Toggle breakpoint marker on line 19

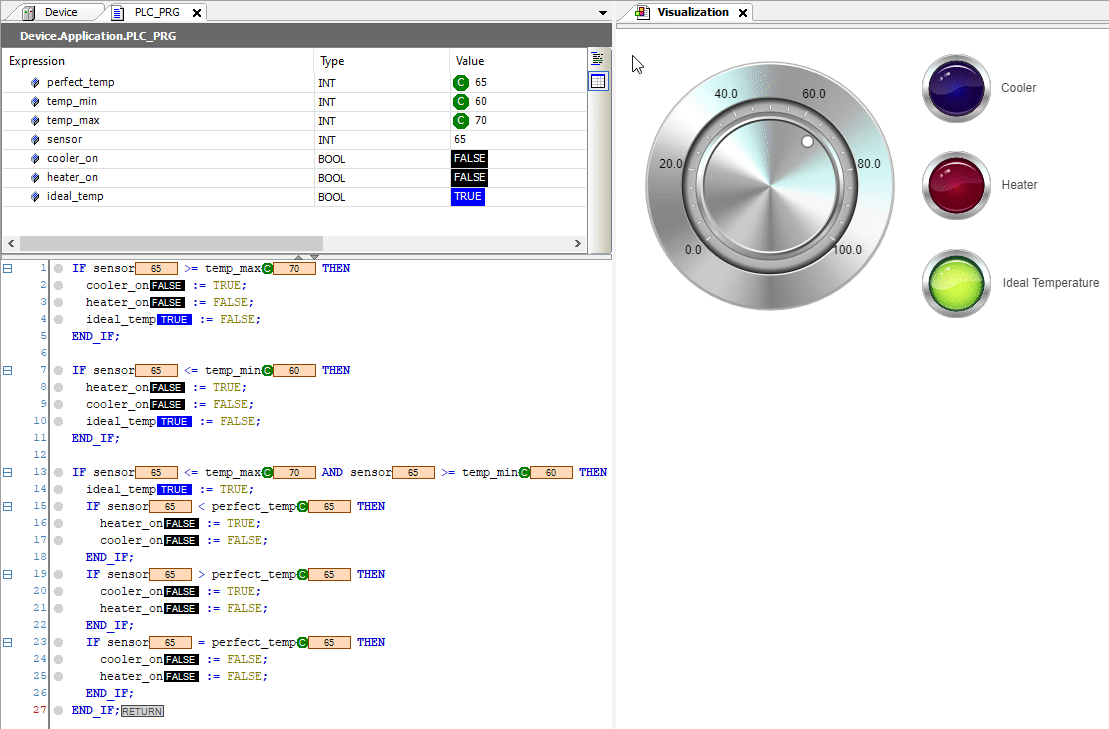click(59, 574)
